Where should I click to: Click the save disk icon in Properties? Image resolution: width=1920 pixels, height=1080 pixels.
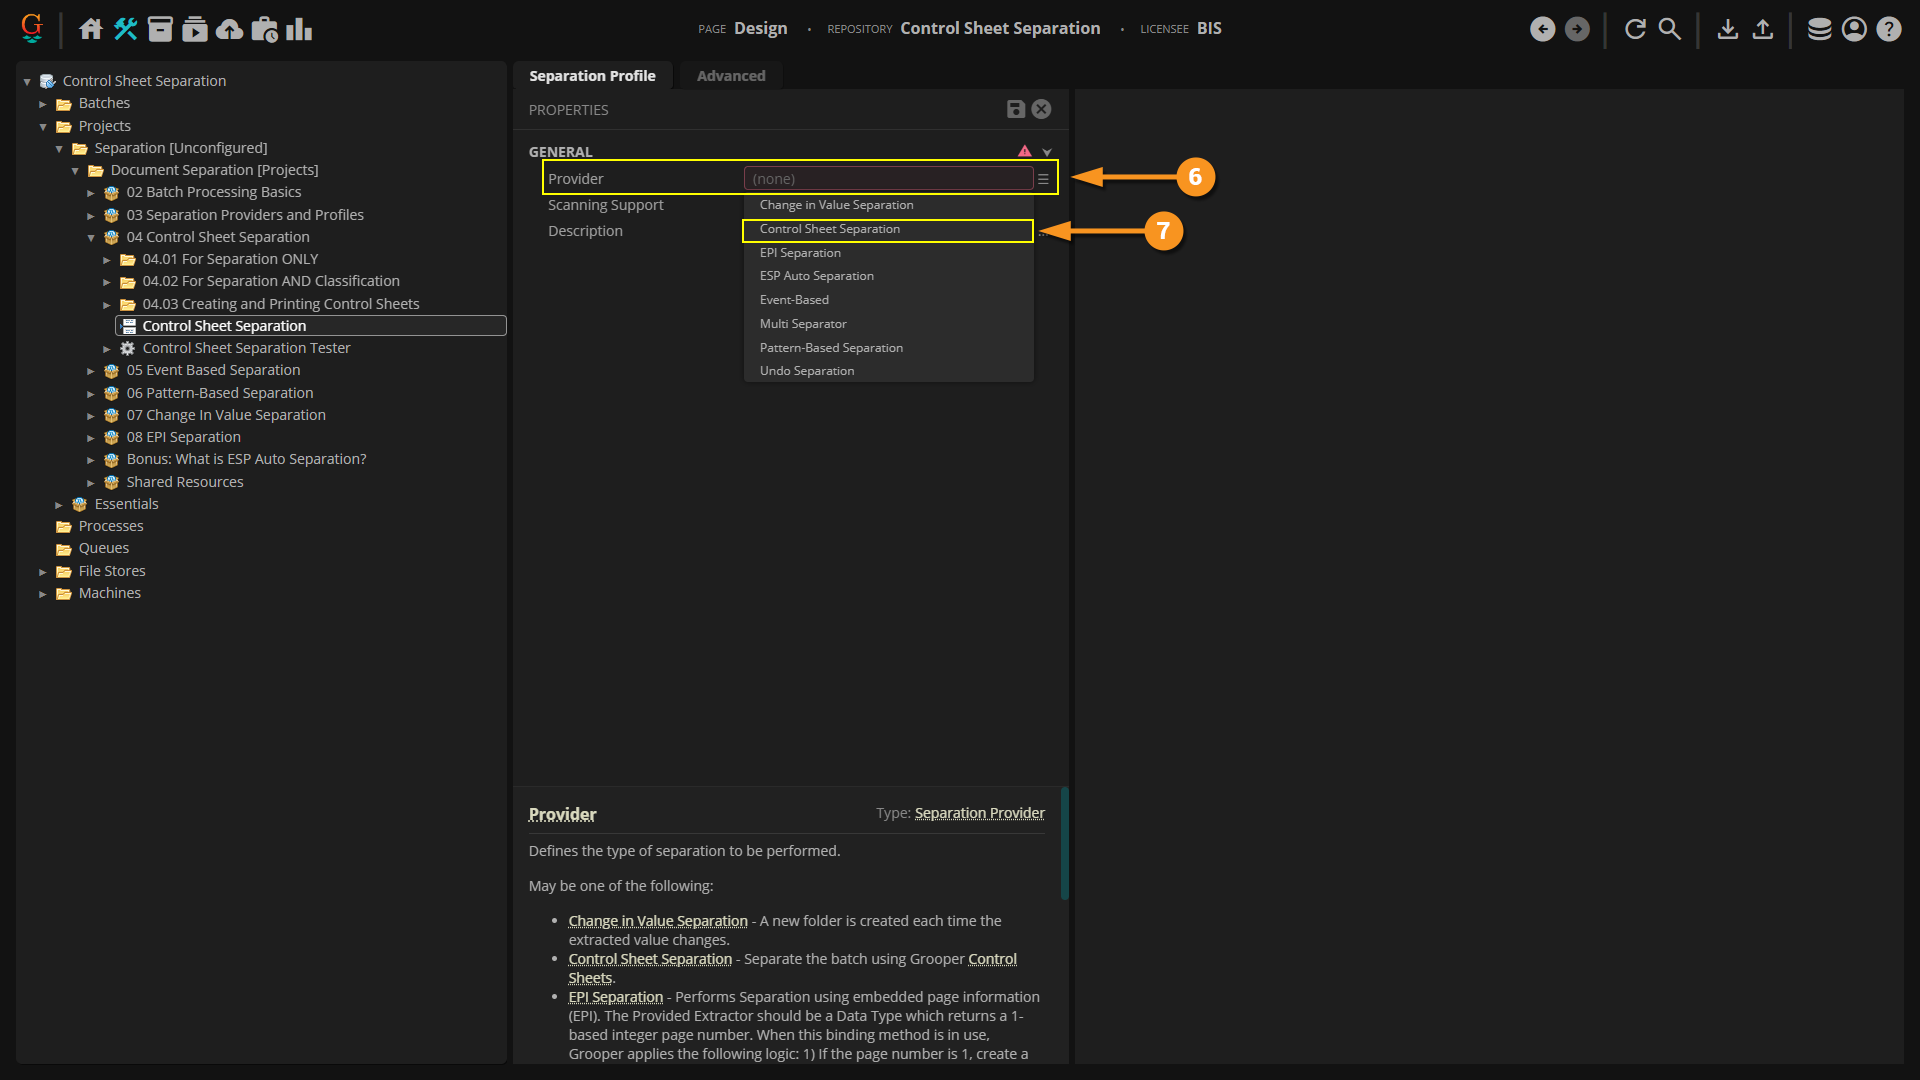[1015, 109]
